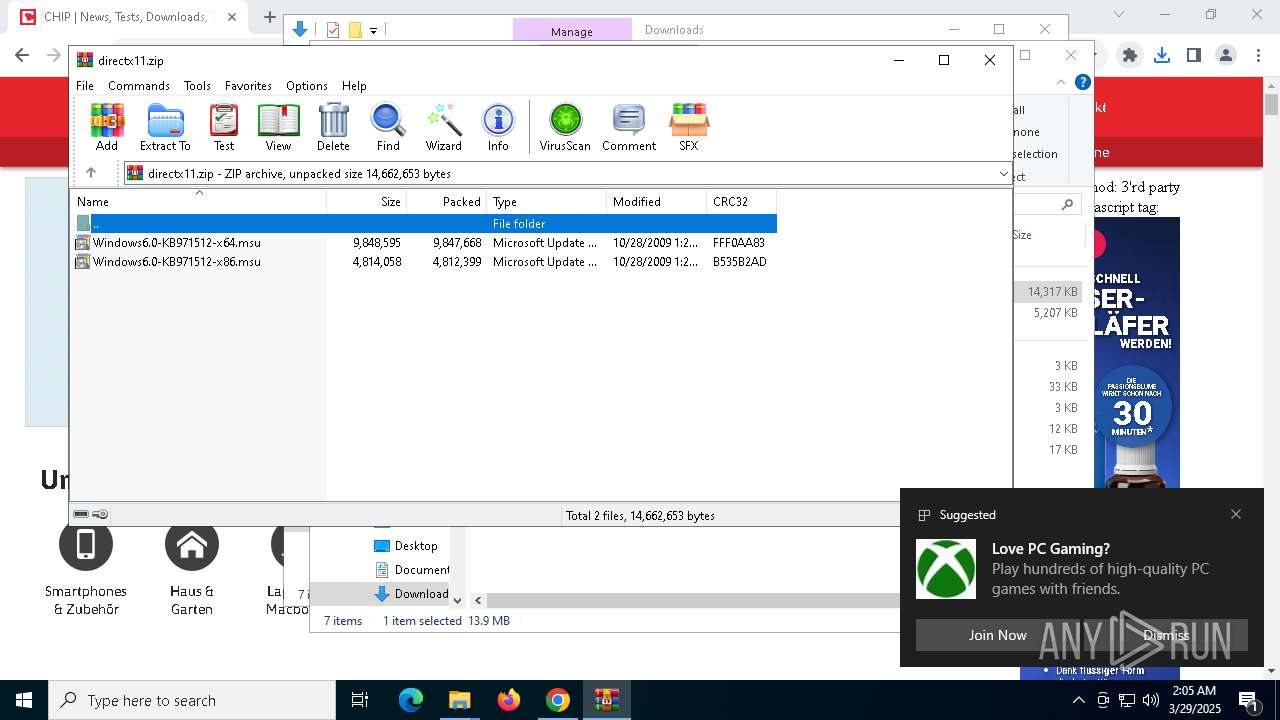Image resolution: width=1280 pixels, height=720 pixels.
Task: Click Downloads in Explorer navigation pane
Action: [x=412, y=594]
